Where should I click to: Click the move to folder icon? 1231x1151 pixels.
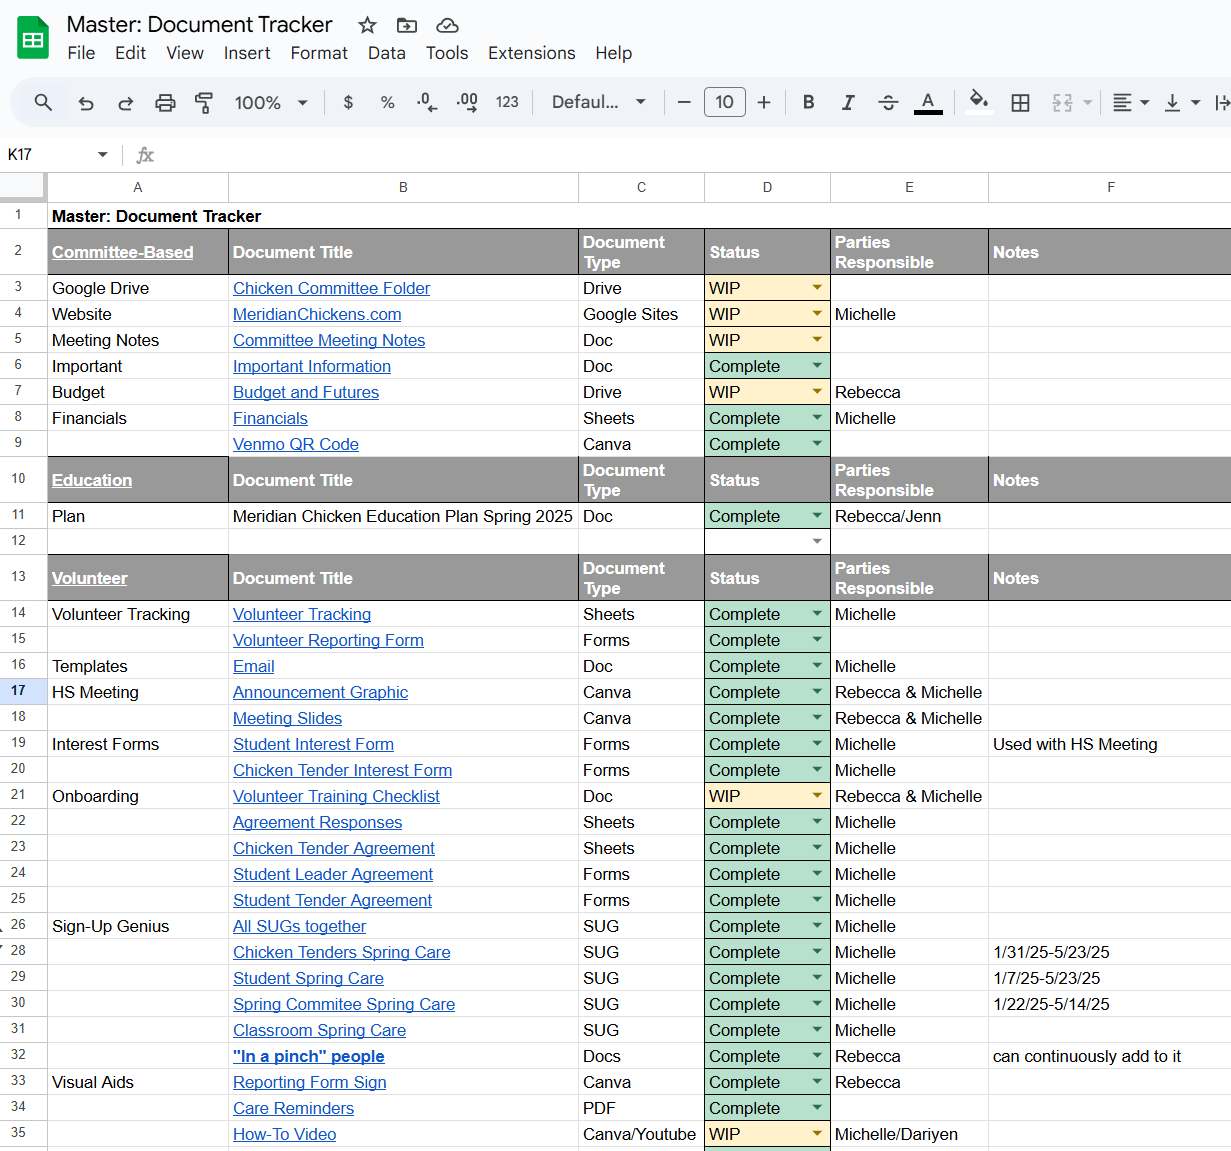point(407,25)
